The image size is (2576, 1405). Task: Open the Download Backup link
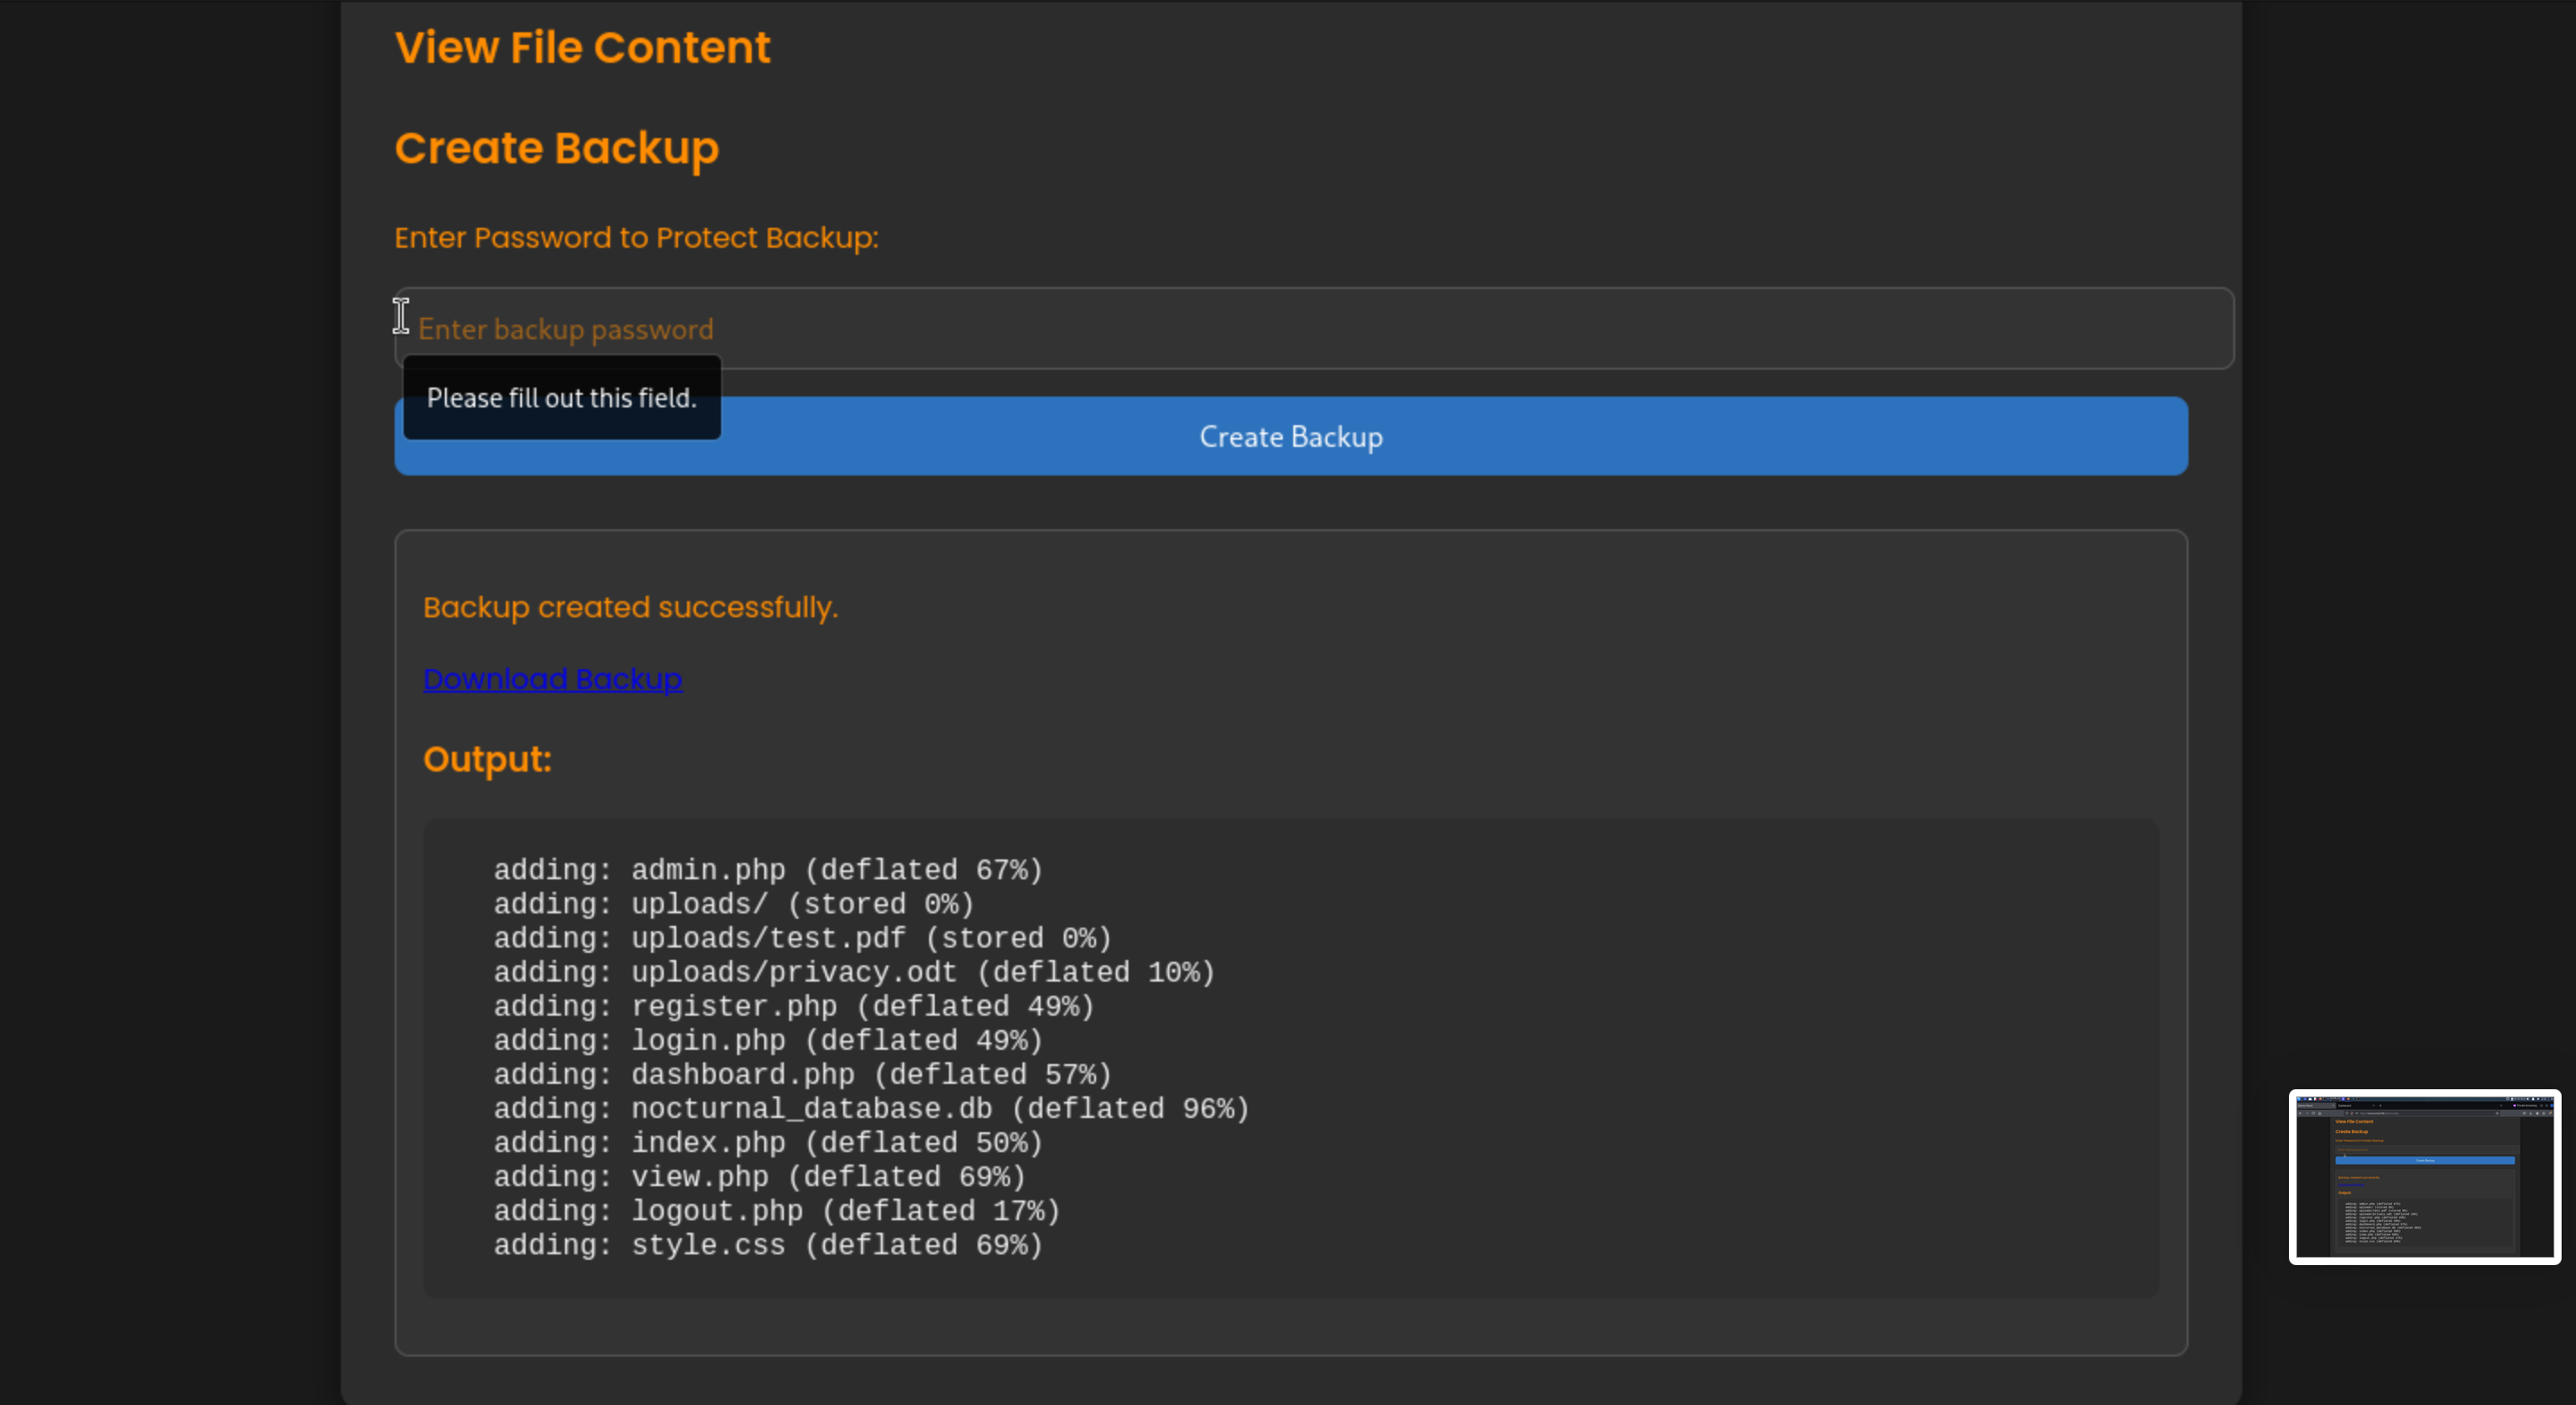552,679
